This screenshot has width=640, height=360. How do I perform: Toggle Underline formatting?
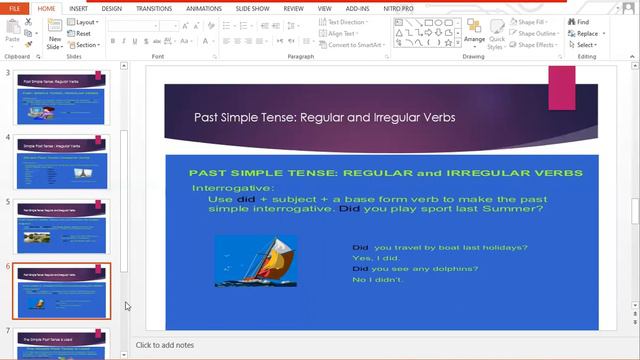pos(135,41)
